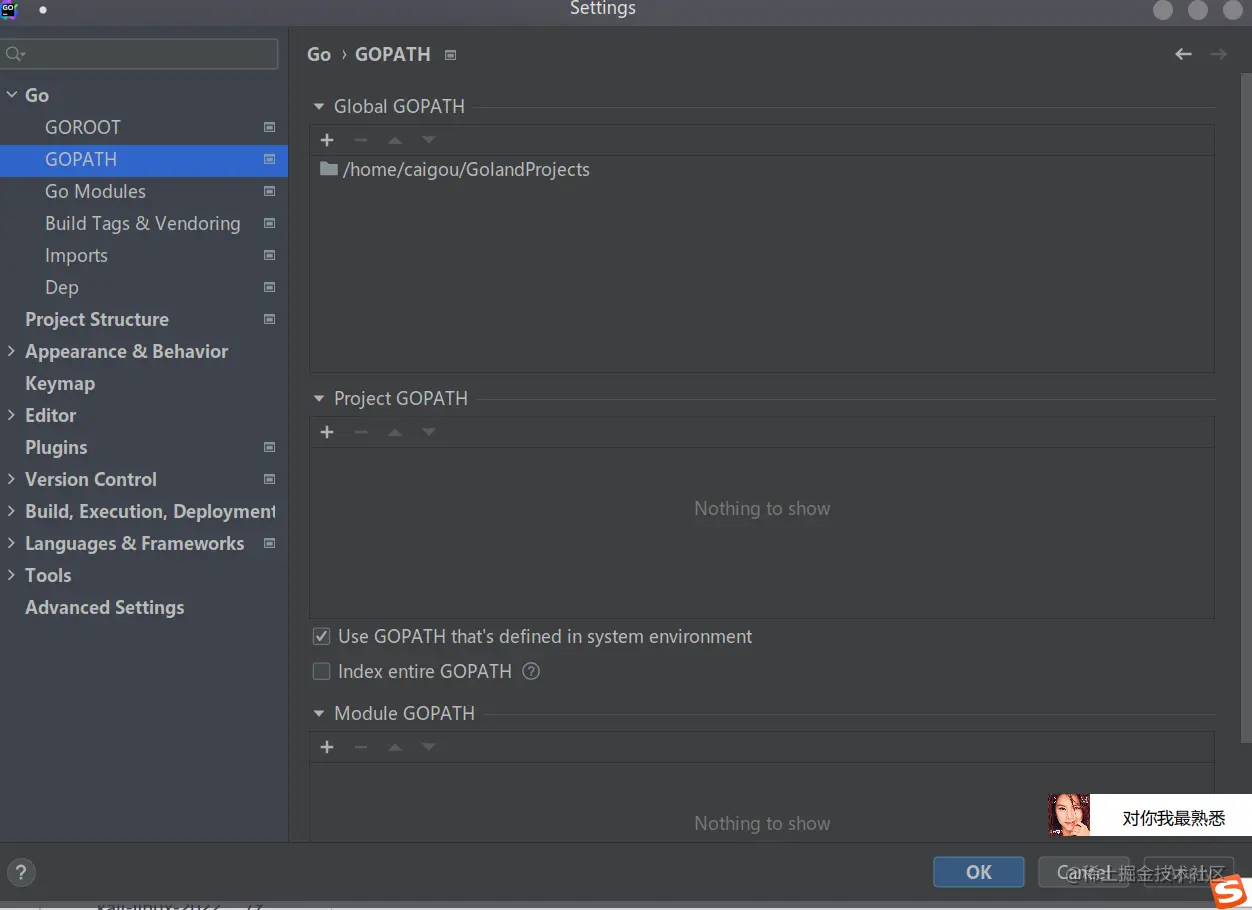The image size is (1252, 910).
Task: Click project icon next to Dep
Action: coord(269,287)
